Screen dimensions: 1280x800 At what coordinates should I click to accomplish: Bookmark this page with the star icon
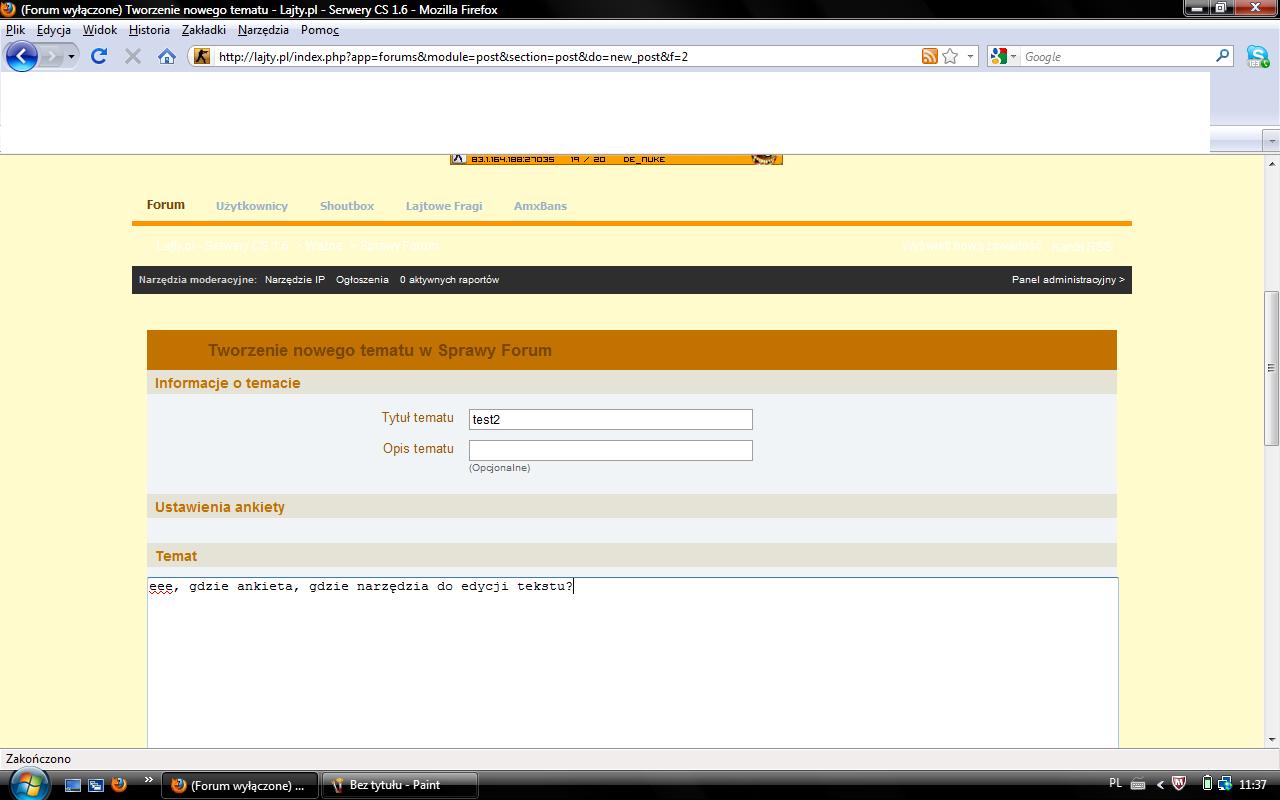950,56
